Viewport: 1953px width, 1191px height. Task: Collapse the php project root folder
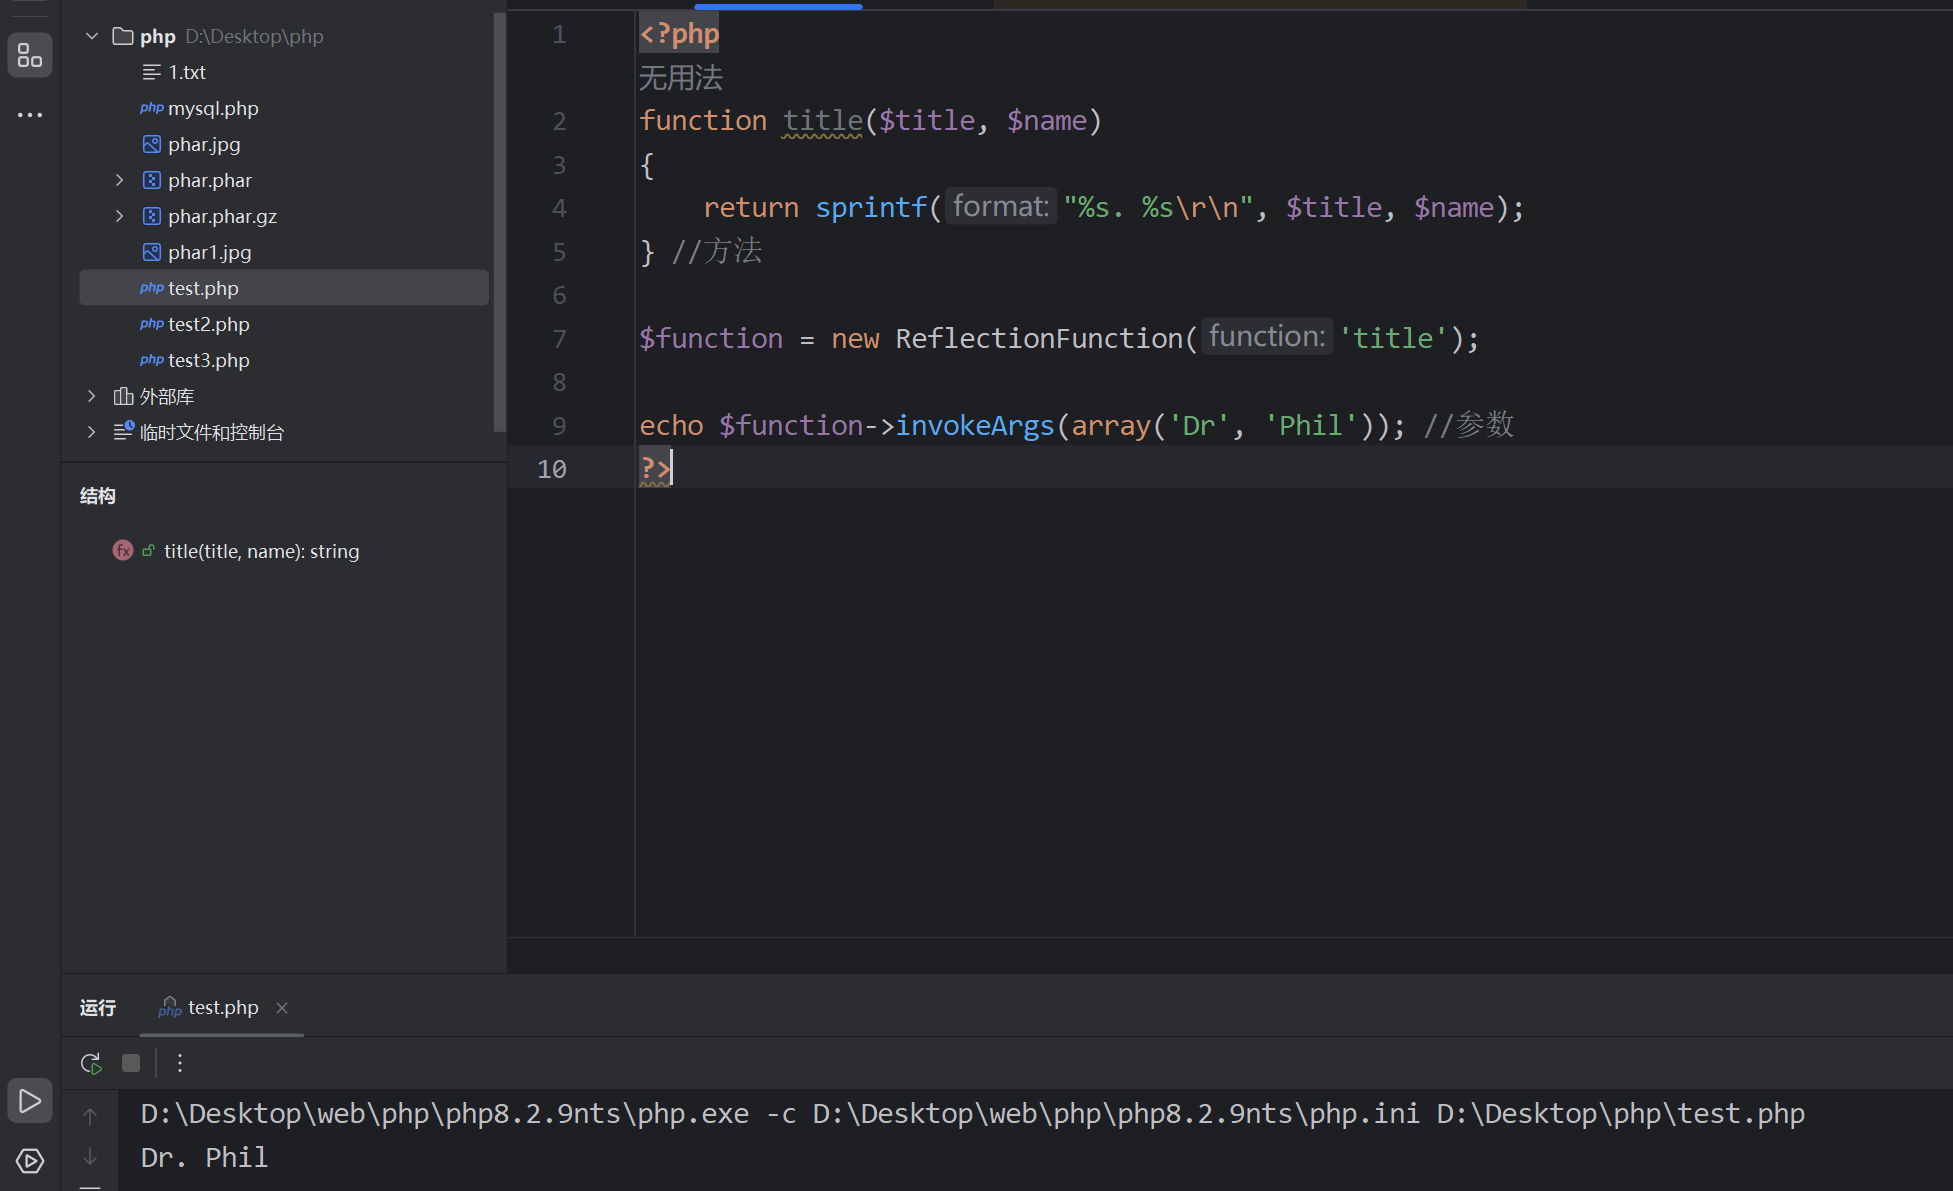click(x=92, y=37)
